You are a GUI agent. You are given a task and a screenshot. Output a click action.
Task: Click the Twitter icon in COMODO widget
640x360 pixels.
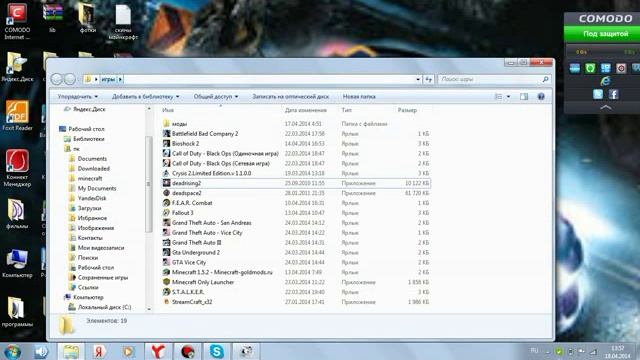click(x=598, y=94)
